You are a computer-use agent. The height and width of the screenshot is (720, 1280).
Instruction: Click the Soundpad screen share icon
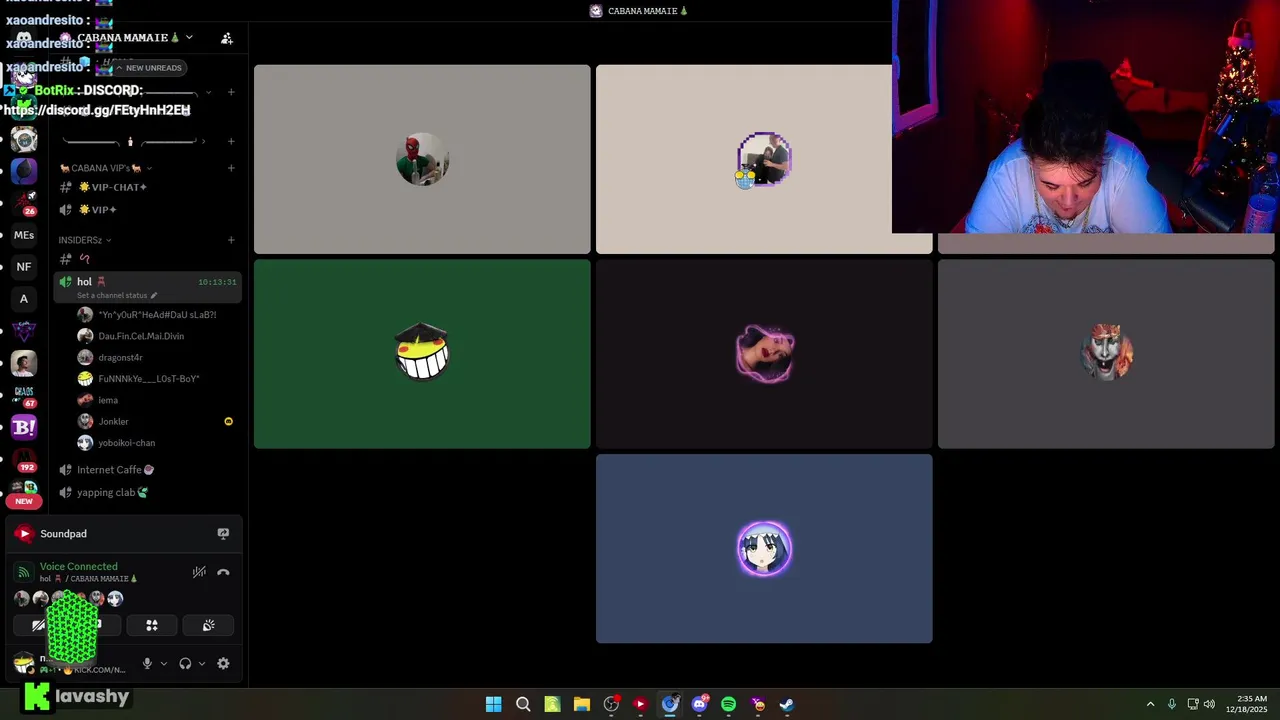(x=223, y=534)
